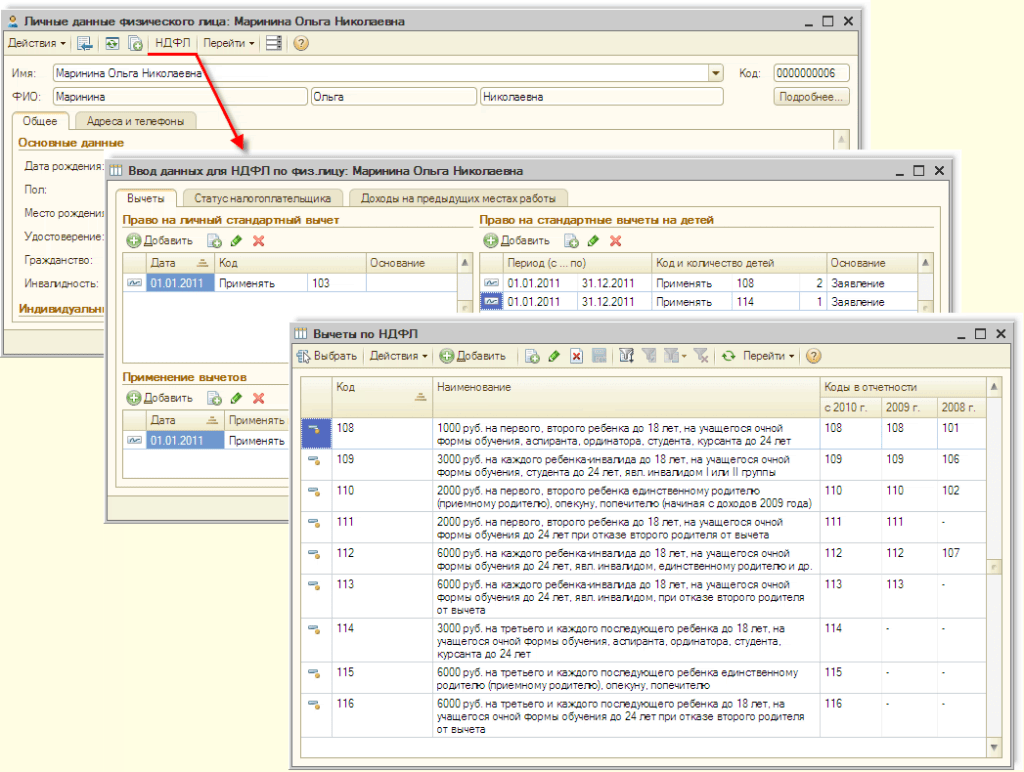This screenshot has width=1024, height=772.
Task: Click the help icon in the Вычеты по НДФЛ toolbar
Action: 813,356
